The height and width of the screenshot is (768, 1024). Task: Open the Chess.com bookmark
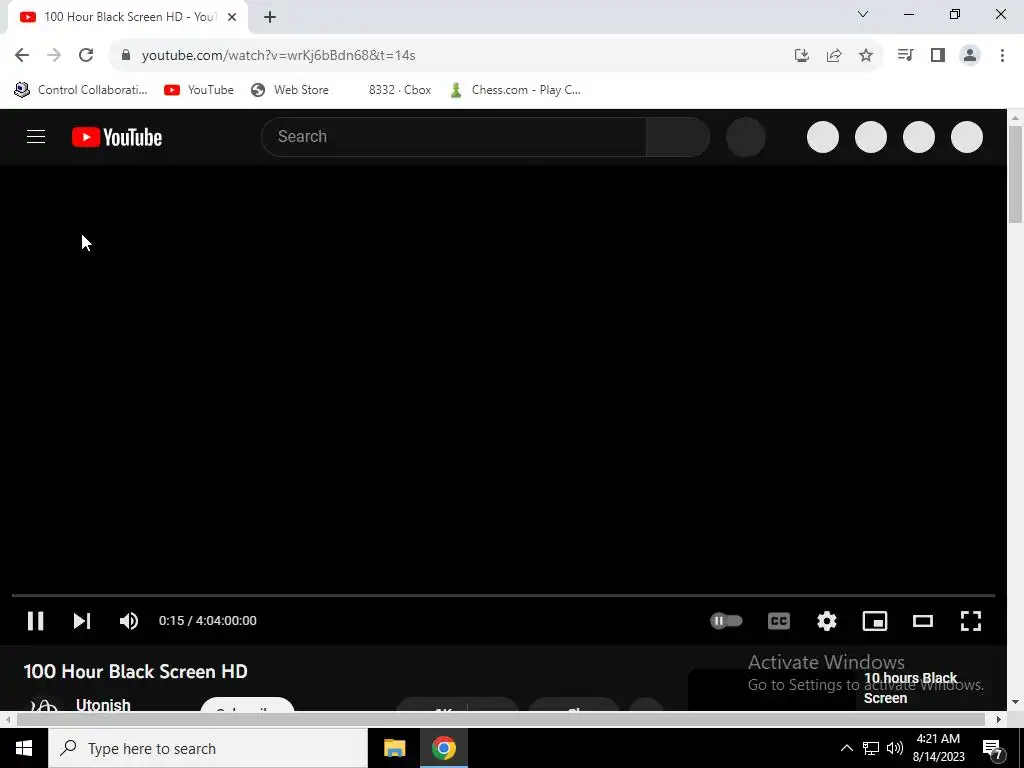(x=516, y=89)
